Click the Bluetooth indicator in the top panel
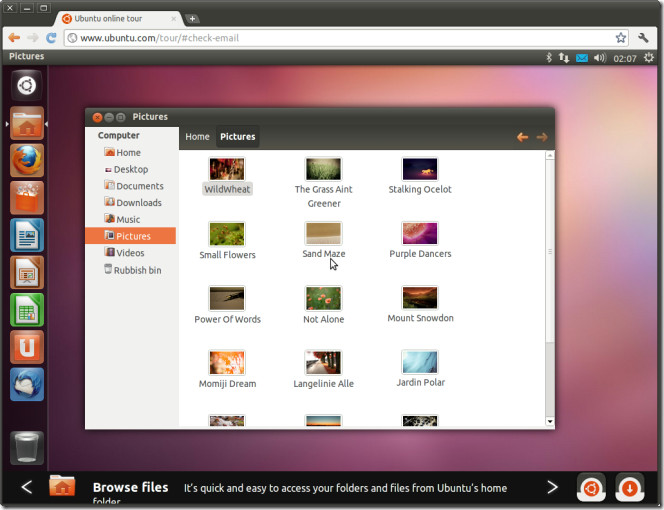This screenshot has width=664, height=510. (549, 57)
